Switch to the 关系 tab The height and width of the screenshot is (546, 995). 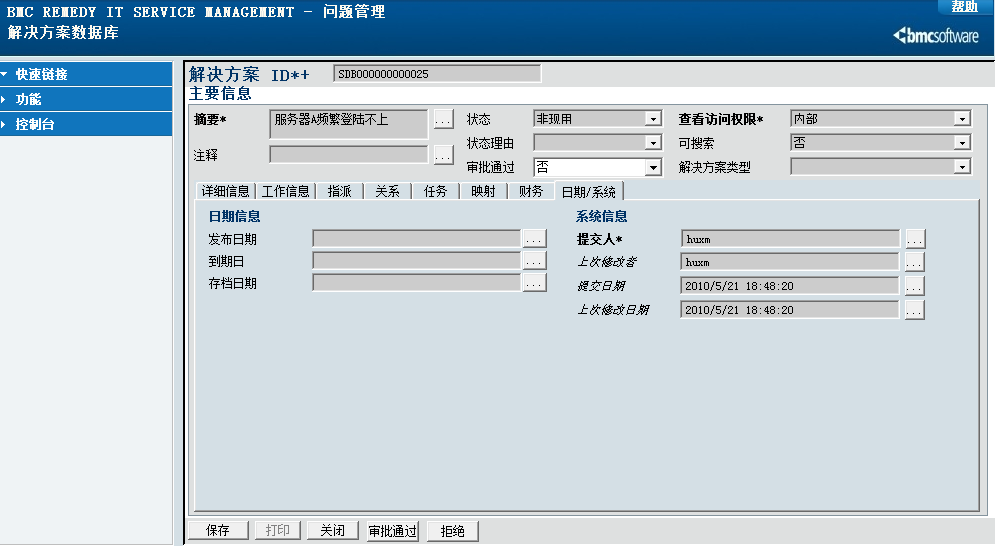387,191
